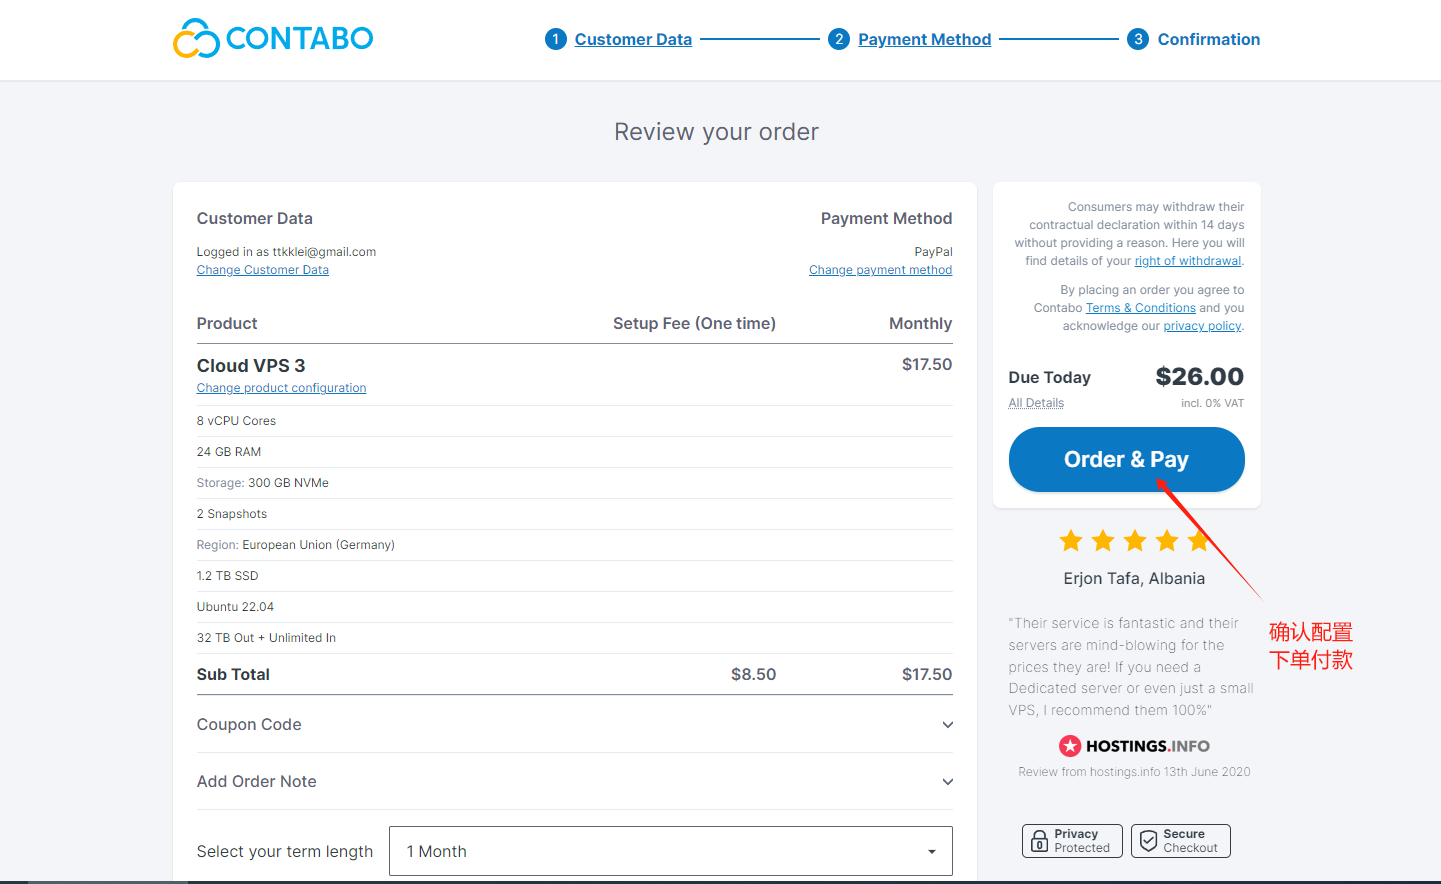Click the 1.2 TB SSD row
Viewport: 1441px width, 884px height.
pyautogui.click(x=575, y=576)
